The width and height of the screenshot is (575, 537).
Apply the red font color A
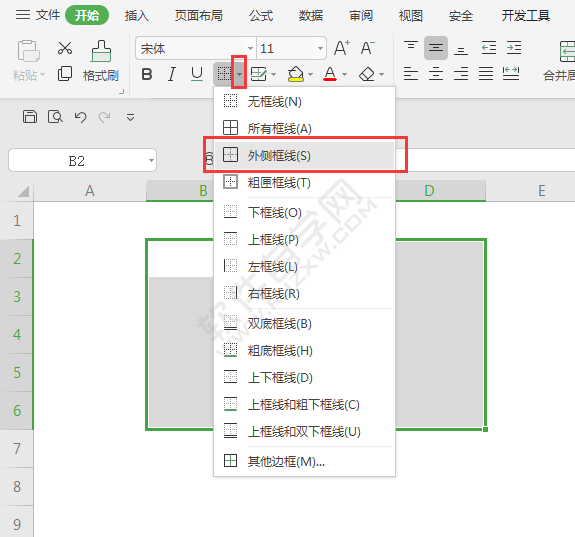click(330, 74)
